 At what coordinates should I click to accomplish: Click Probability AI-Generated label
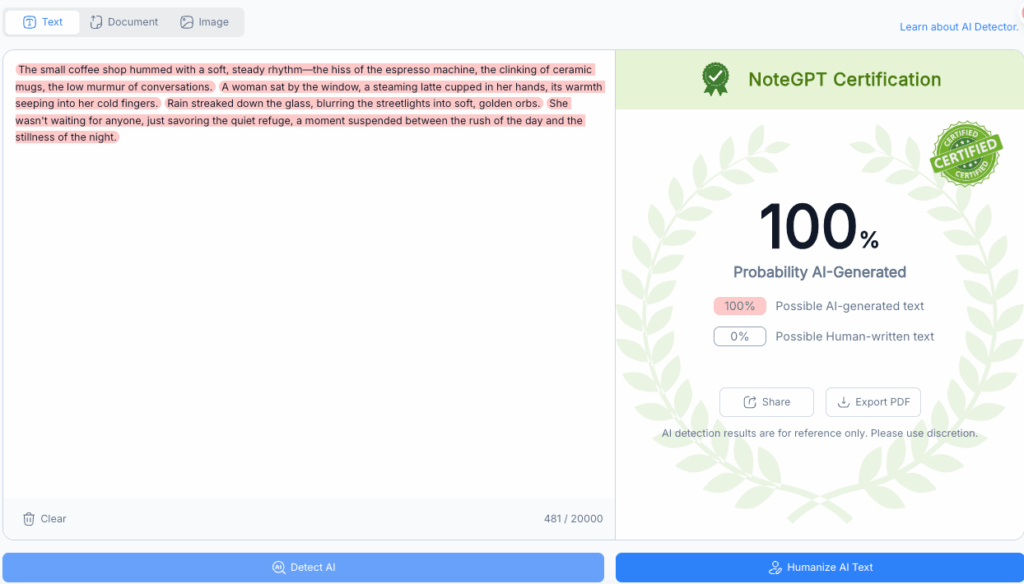click(820, 272)
